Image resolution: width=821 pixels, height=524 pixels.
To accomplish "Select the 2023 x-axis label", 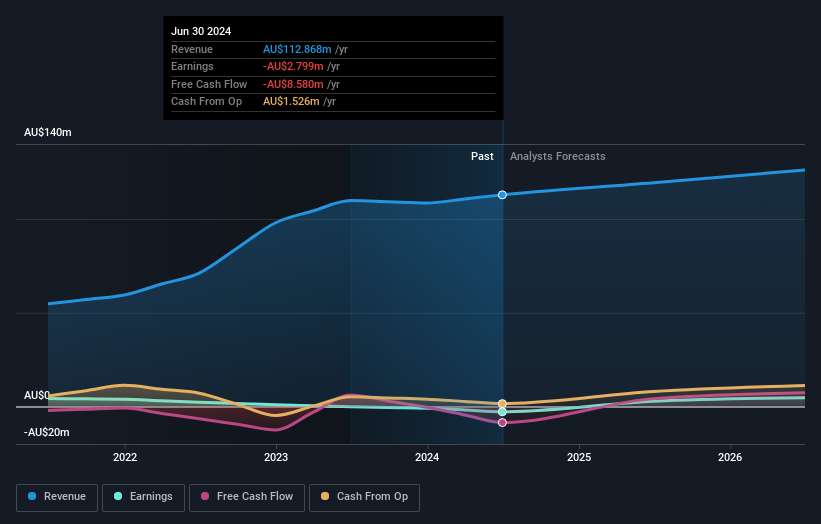I will (x=276, y=457).
